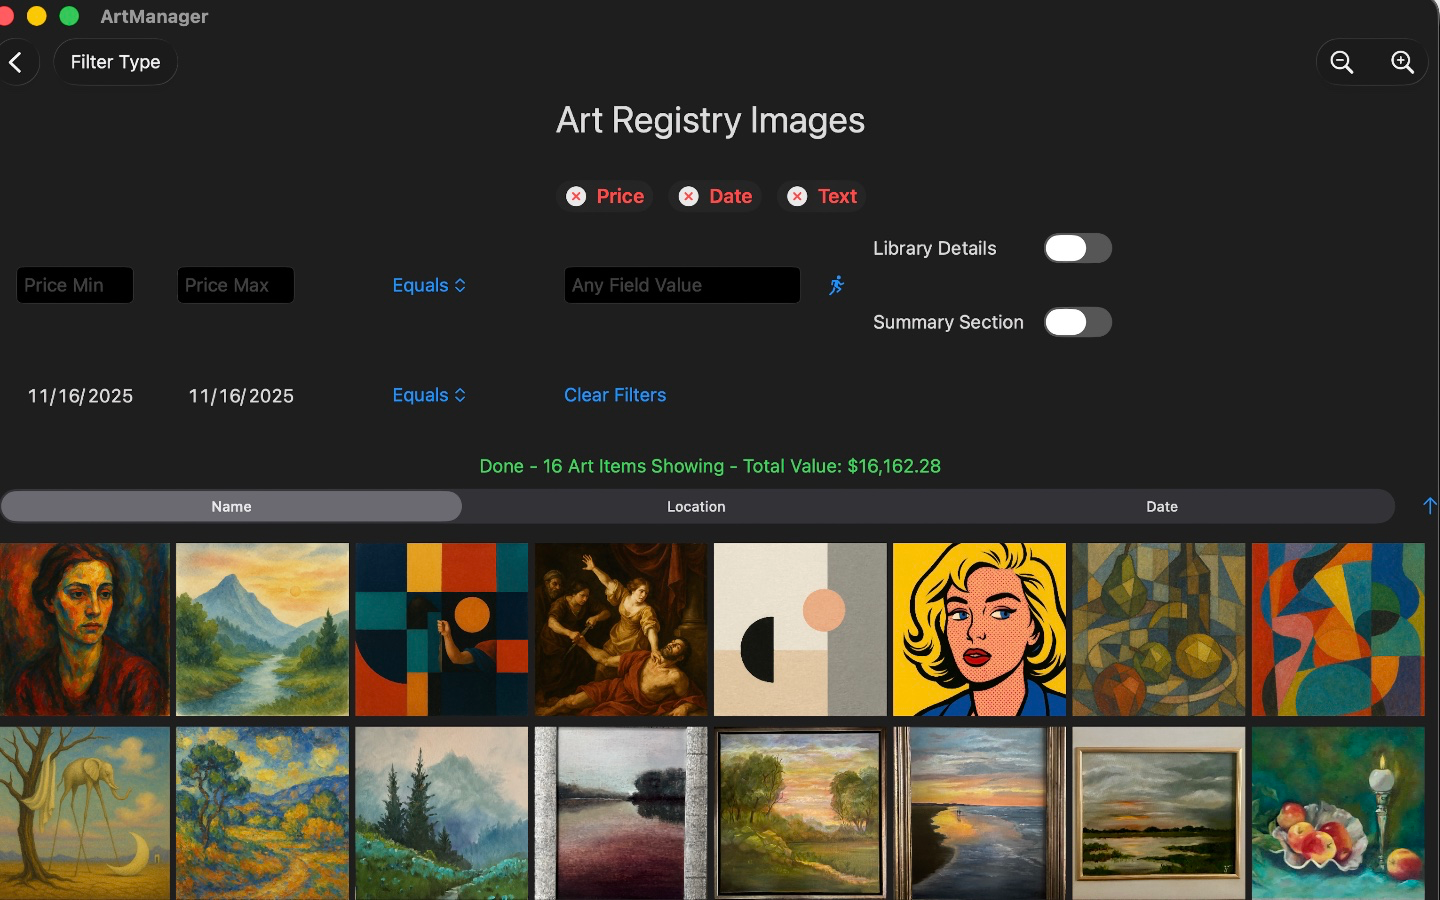The width and height of the screenshot is (1440, 900).
Task: Open the Filter Type menu
Action: [115, 62]
